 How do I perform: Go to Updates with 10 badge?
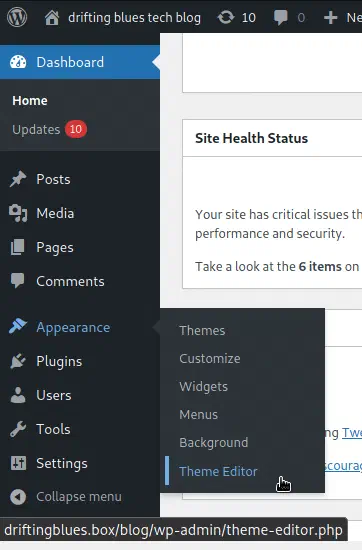point(49,129)
